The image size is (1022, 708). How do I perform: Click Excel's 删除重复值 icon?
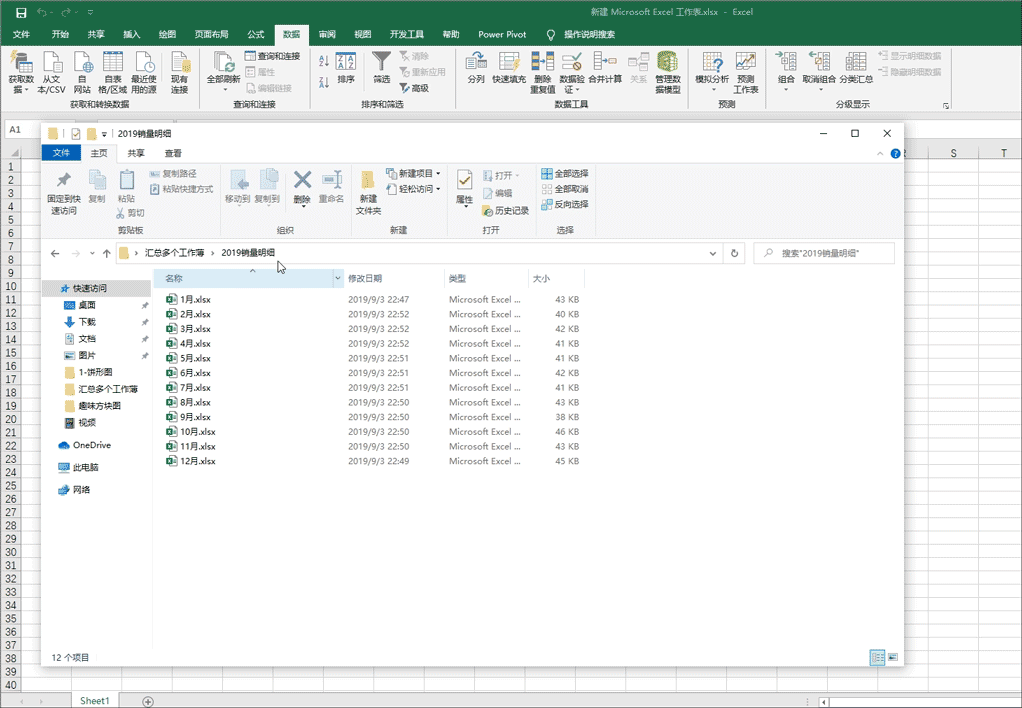[x=542, y=63]
